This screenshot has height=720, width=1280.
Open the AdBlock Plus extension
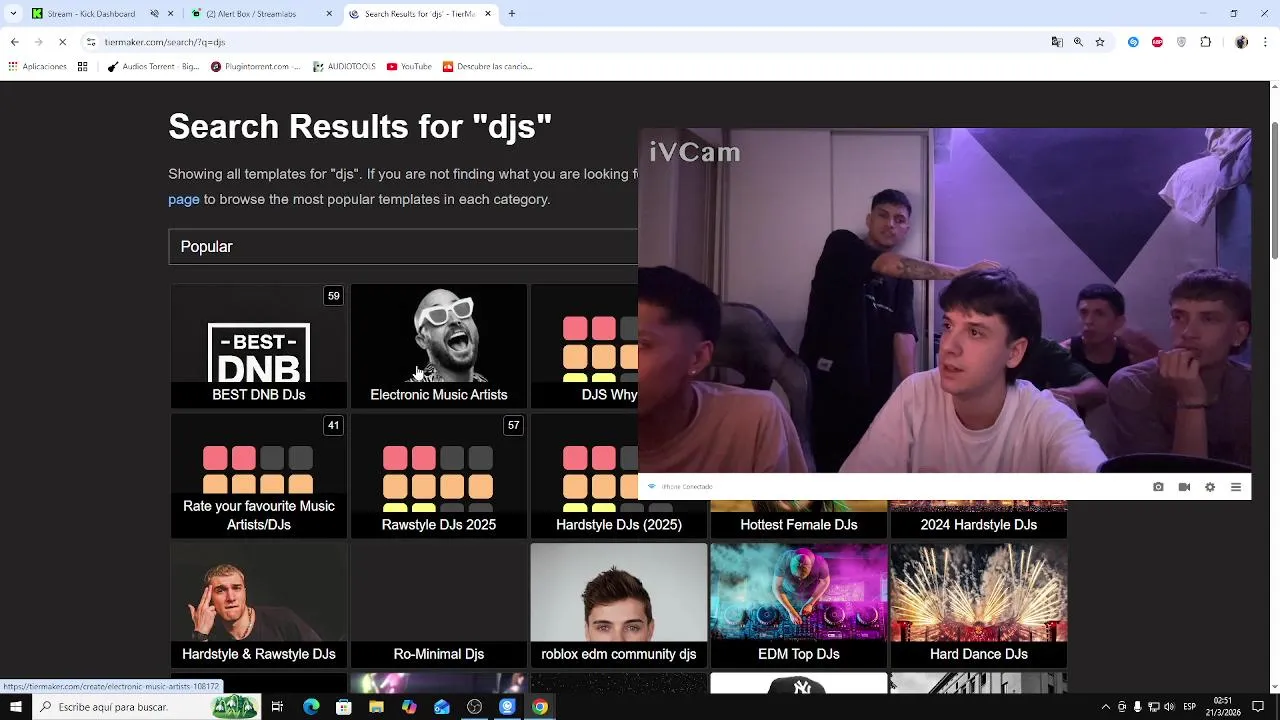[x=1157, y=42]
